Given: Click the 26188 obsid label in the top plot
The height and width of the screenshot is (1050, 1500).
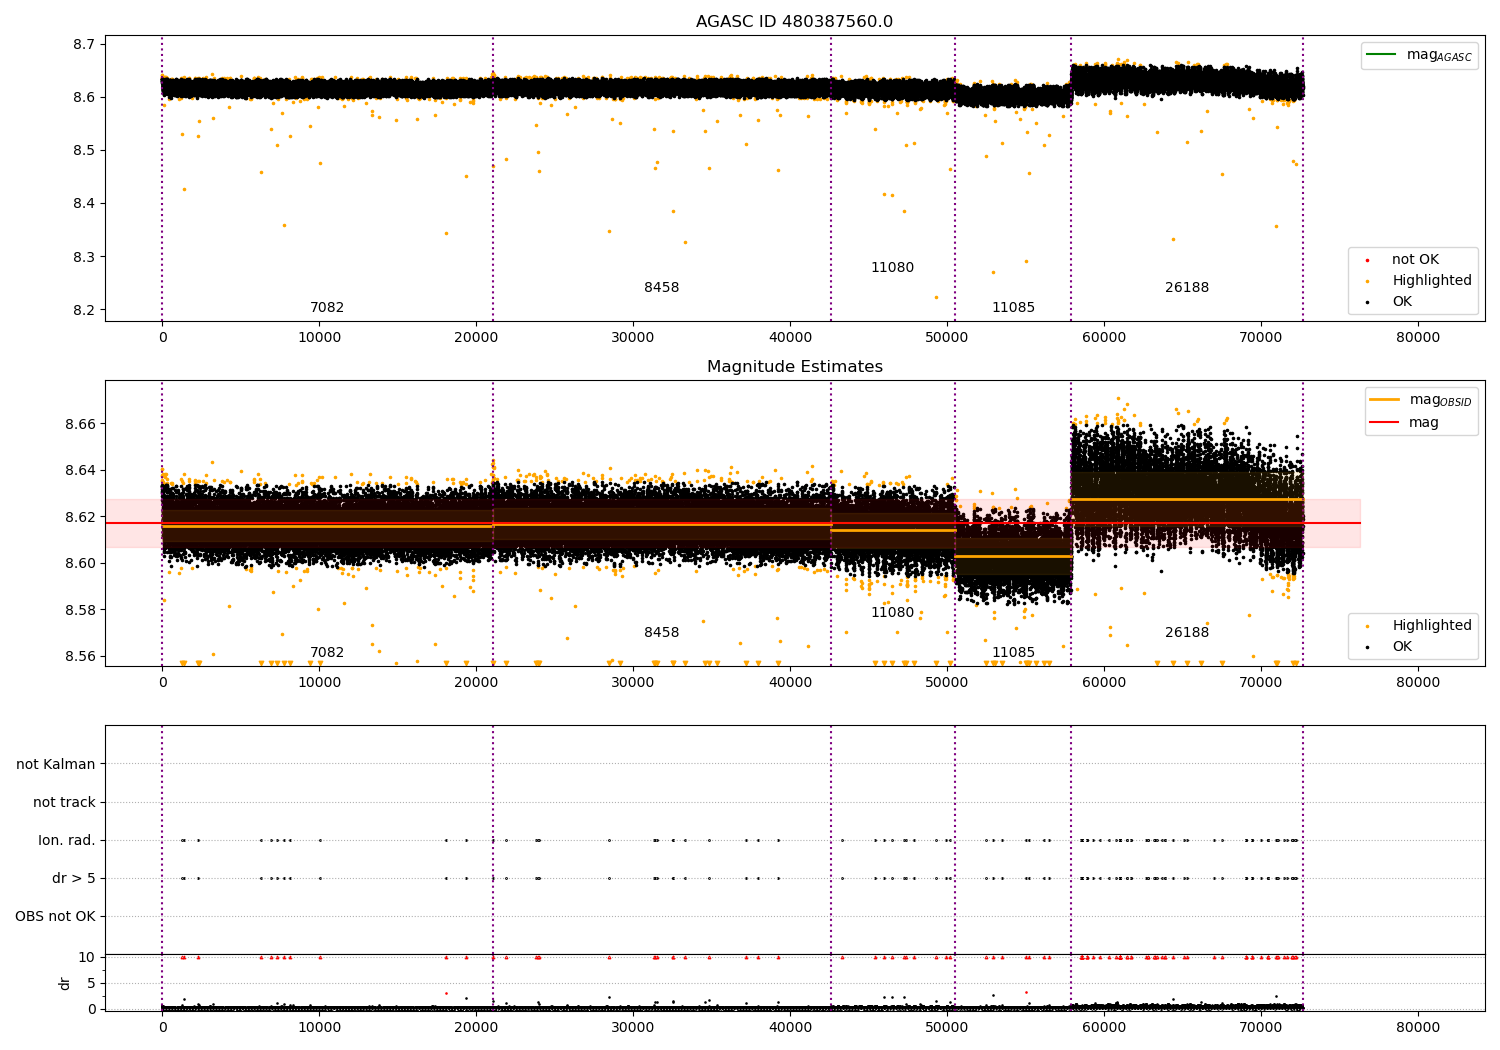Looking at the screenshot, I should (x=1187, y=288).
